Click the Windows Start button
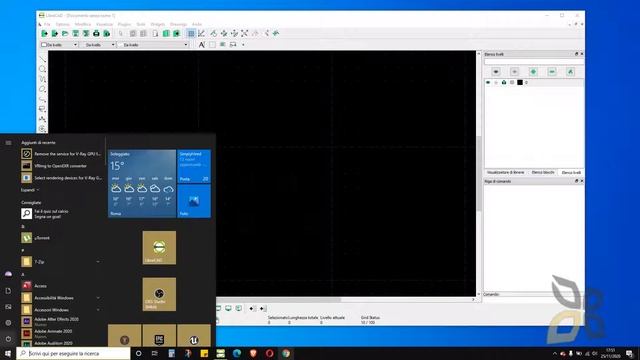The height and width of the screenshot is (360, 640). coord(8,353)
